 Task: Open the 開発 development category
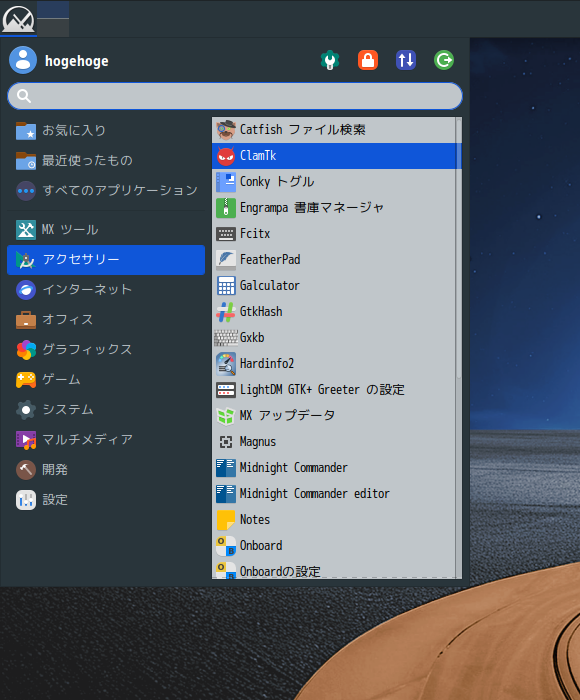(x=106, y=470)
